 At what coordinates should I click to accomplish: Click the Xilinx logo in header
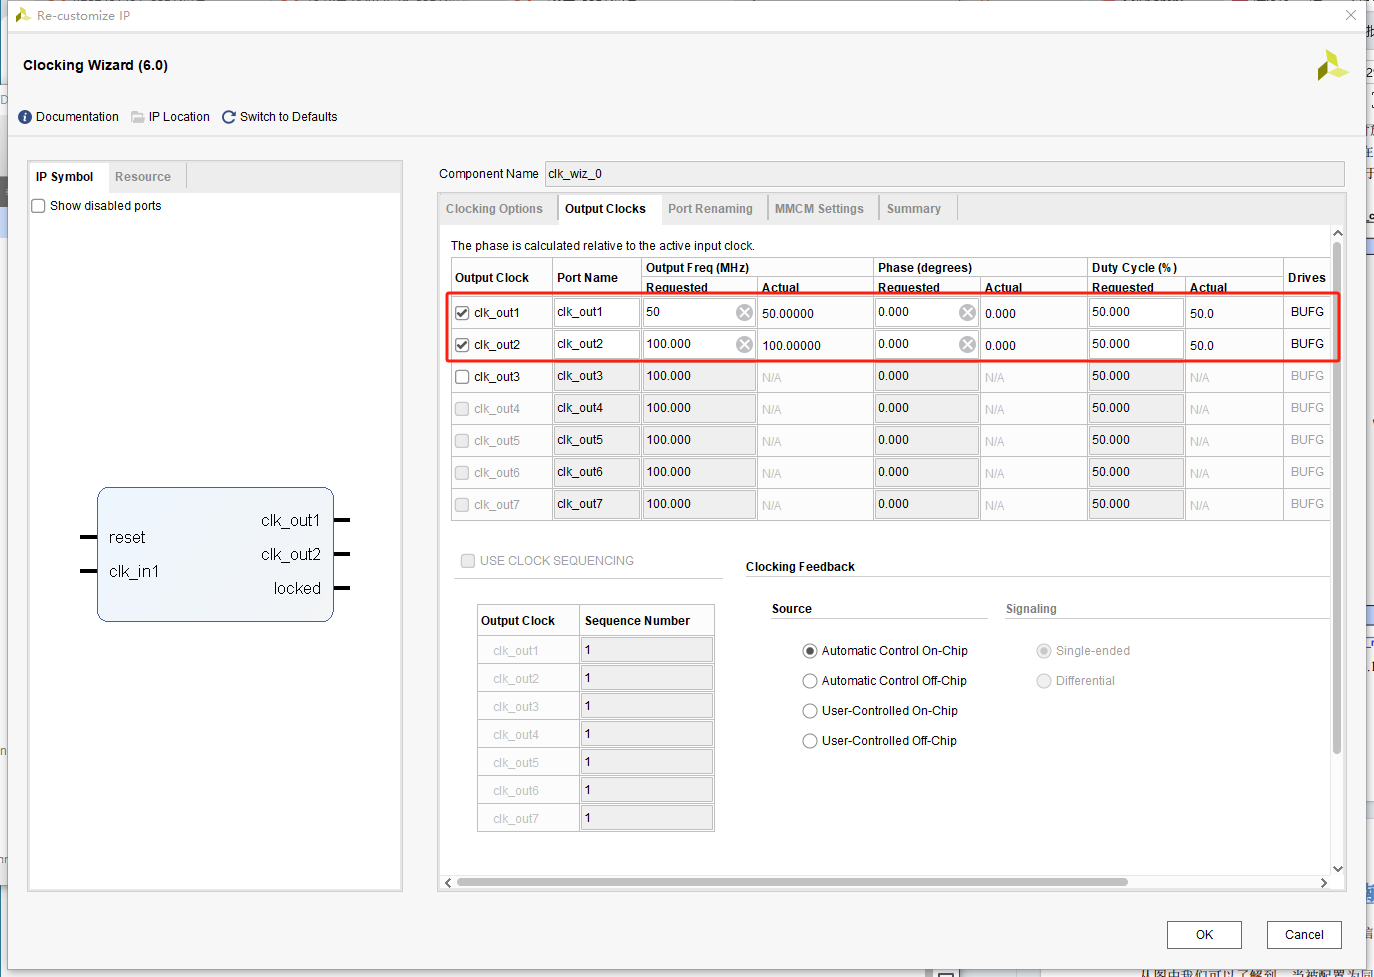click(1332, 66)
